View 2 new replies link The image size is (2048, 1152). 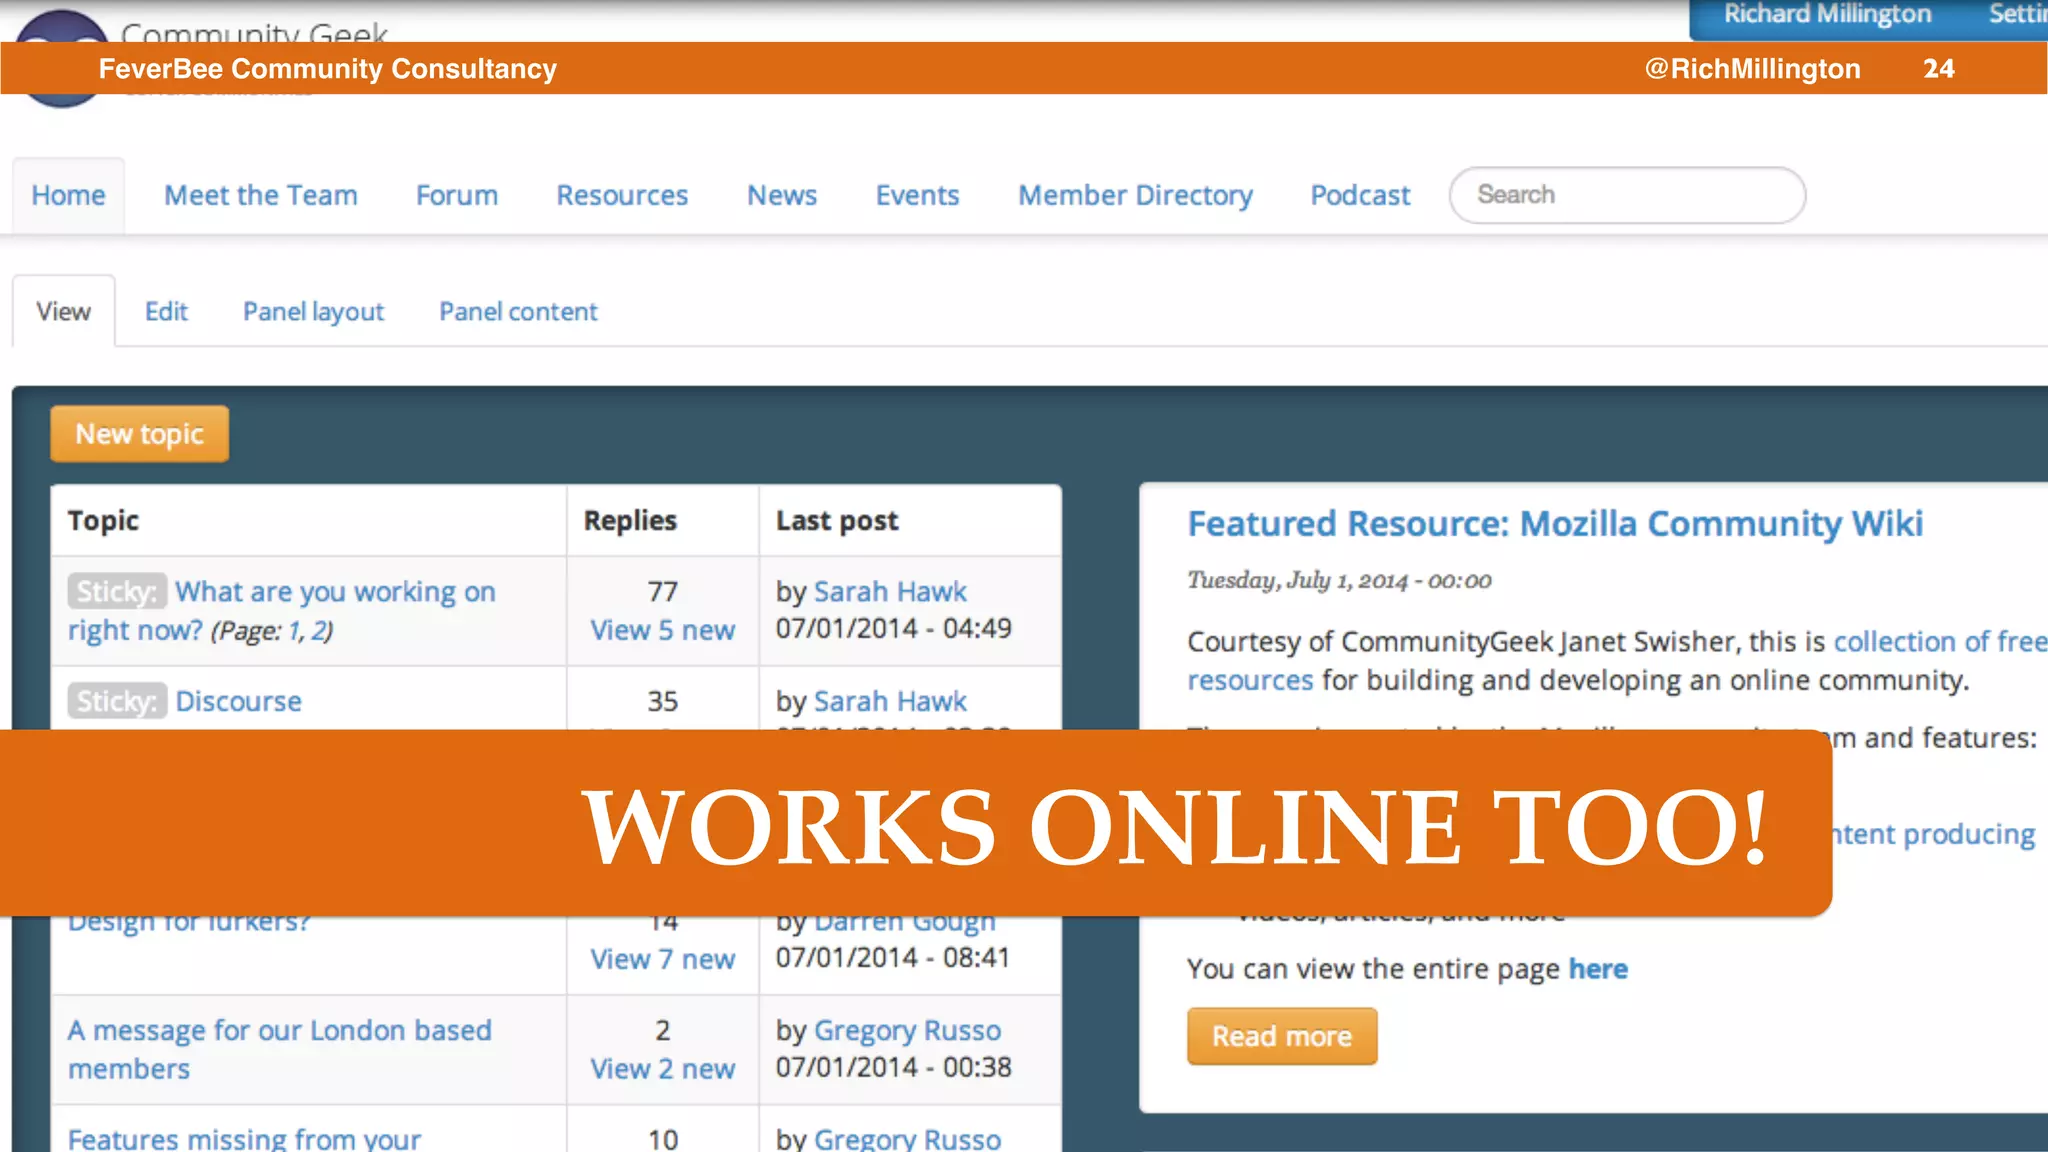pyautogui.click(x=662, y=1069)
